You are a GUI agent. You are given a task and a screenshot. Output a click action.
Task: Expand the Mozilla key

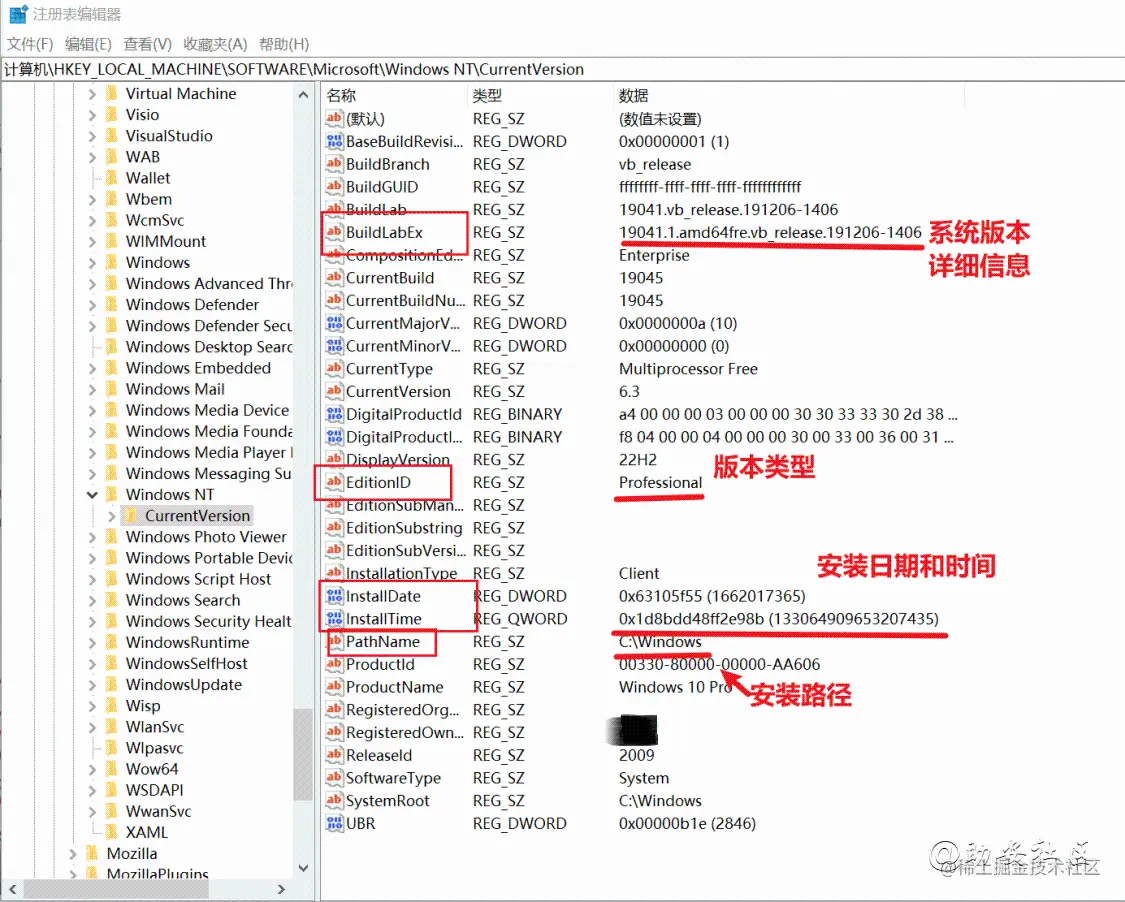(x=72, y=853)
